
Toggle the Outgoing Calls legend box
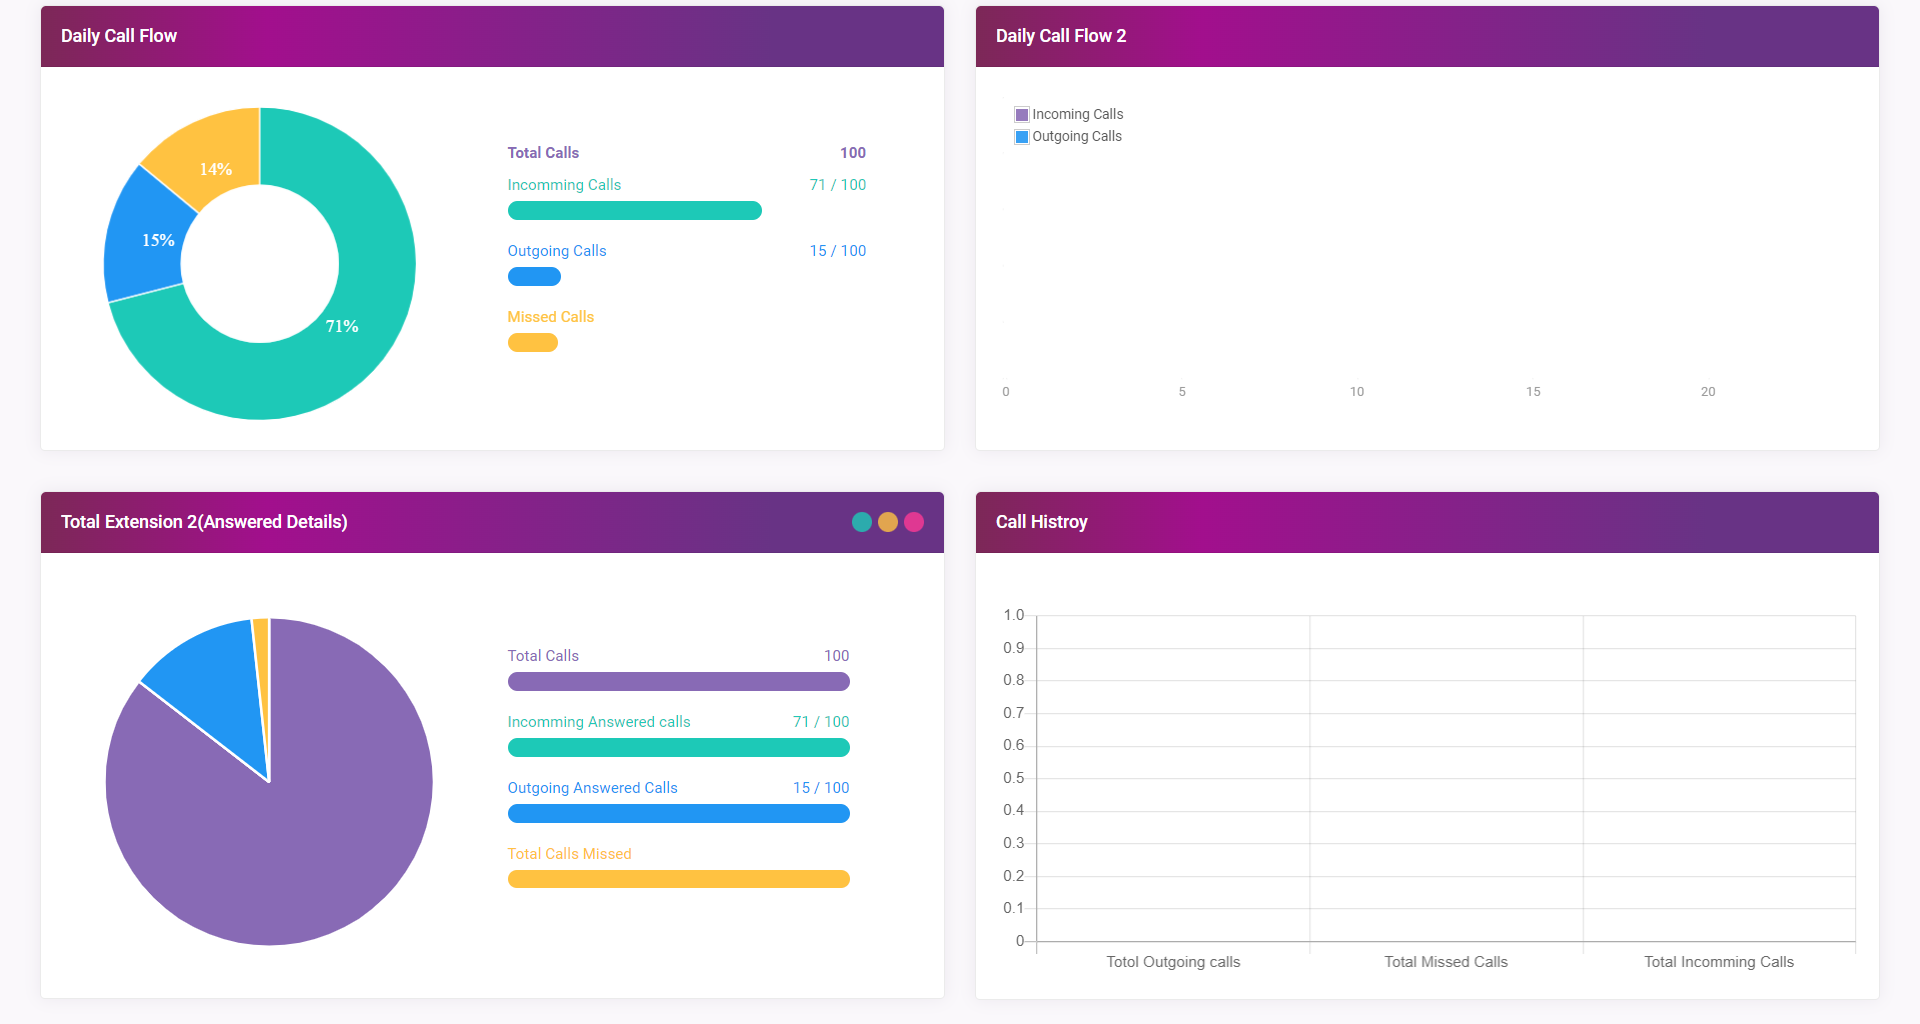click(1022, 137)
